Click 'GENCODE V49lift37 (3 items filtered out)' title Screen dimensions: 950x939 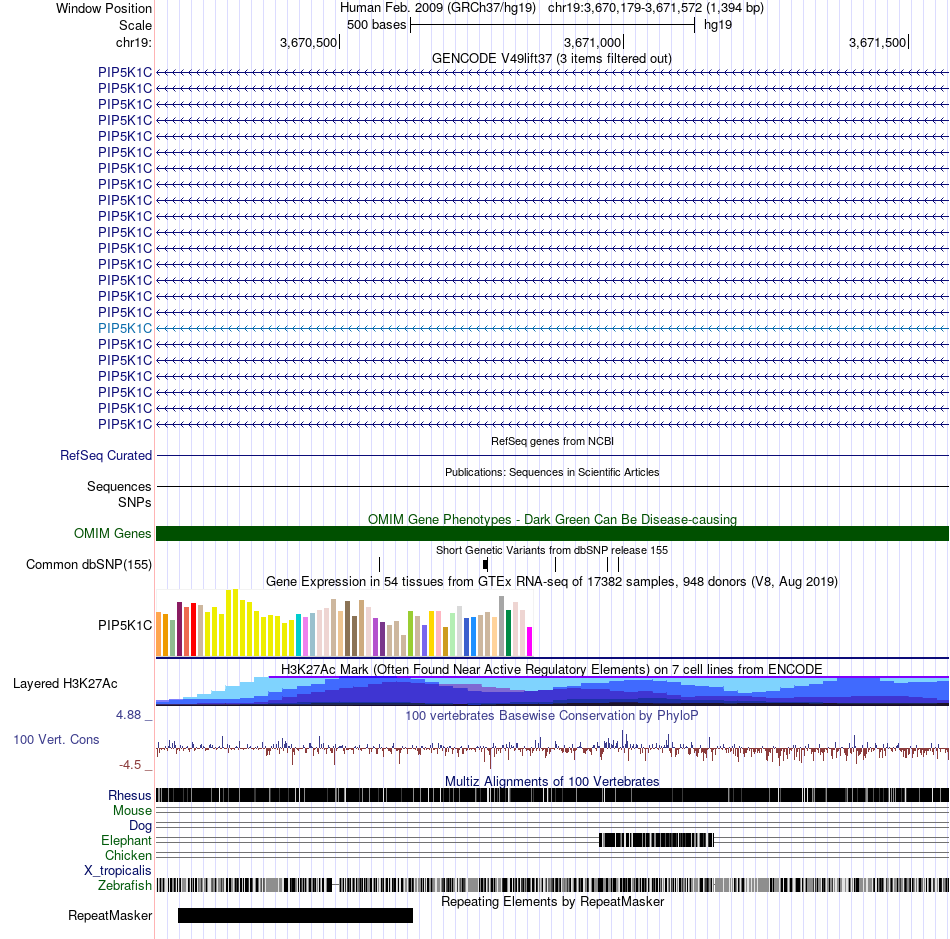(551, 59)
